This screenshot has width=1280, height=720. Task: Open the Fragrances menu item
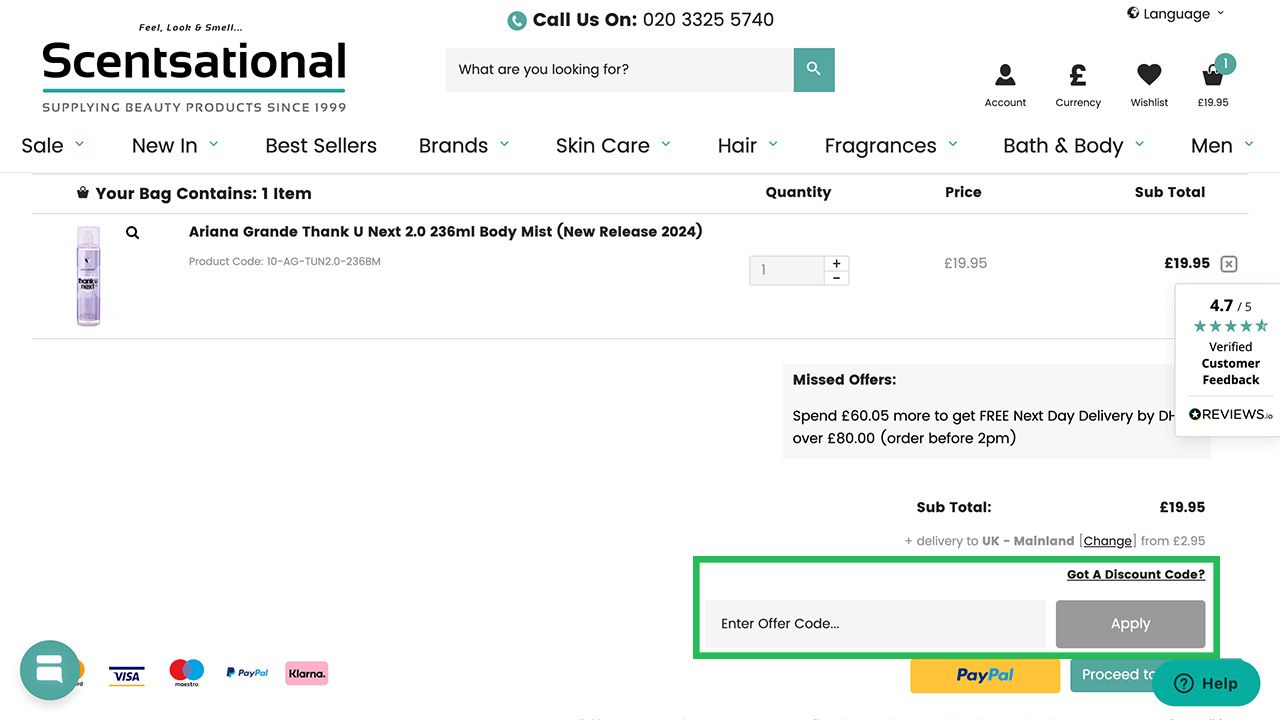click(881, 146)
